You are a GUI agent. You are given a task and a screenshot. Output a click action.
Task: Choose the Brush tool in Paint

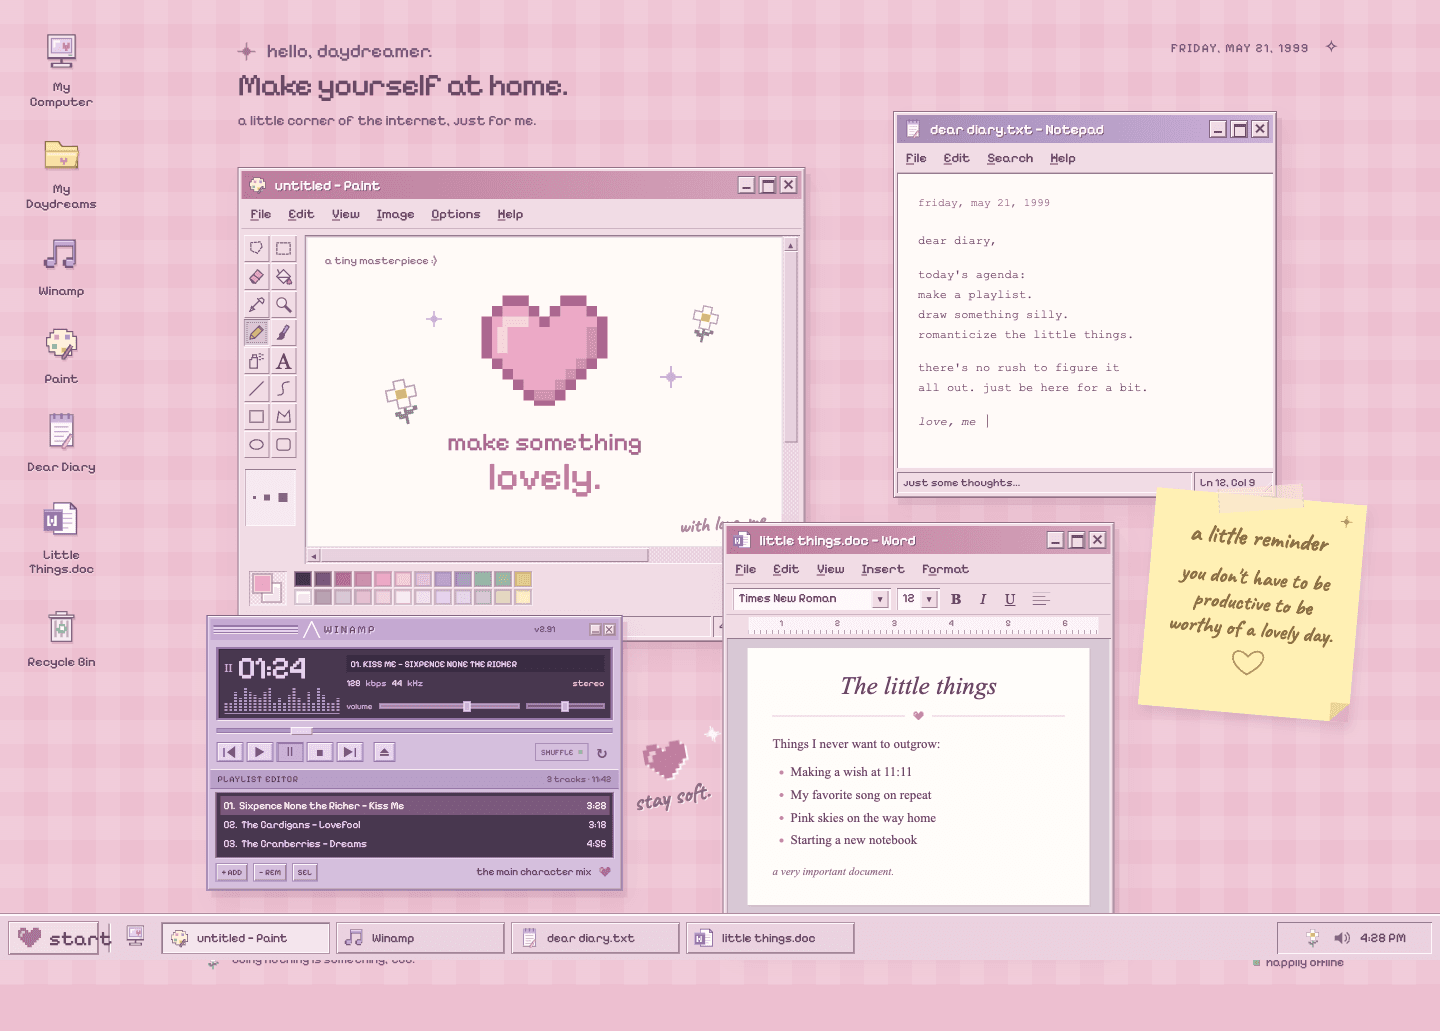[284, 332]
